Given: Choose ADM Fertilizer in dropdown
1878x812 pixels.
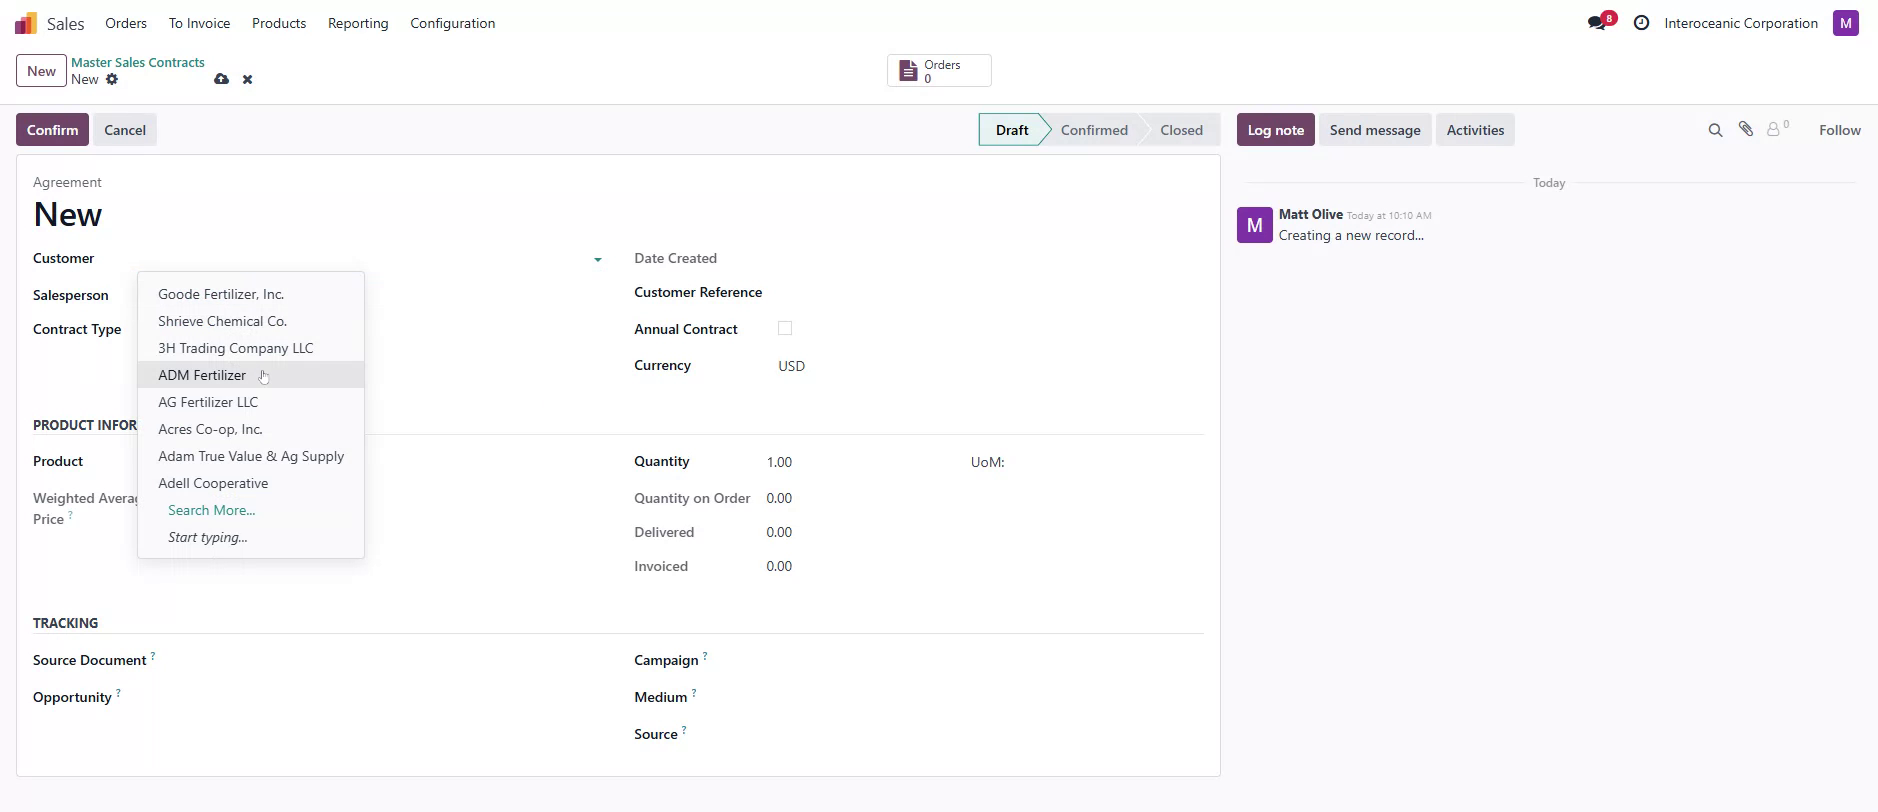Looking at the screenshot, I should coord(251,375).
